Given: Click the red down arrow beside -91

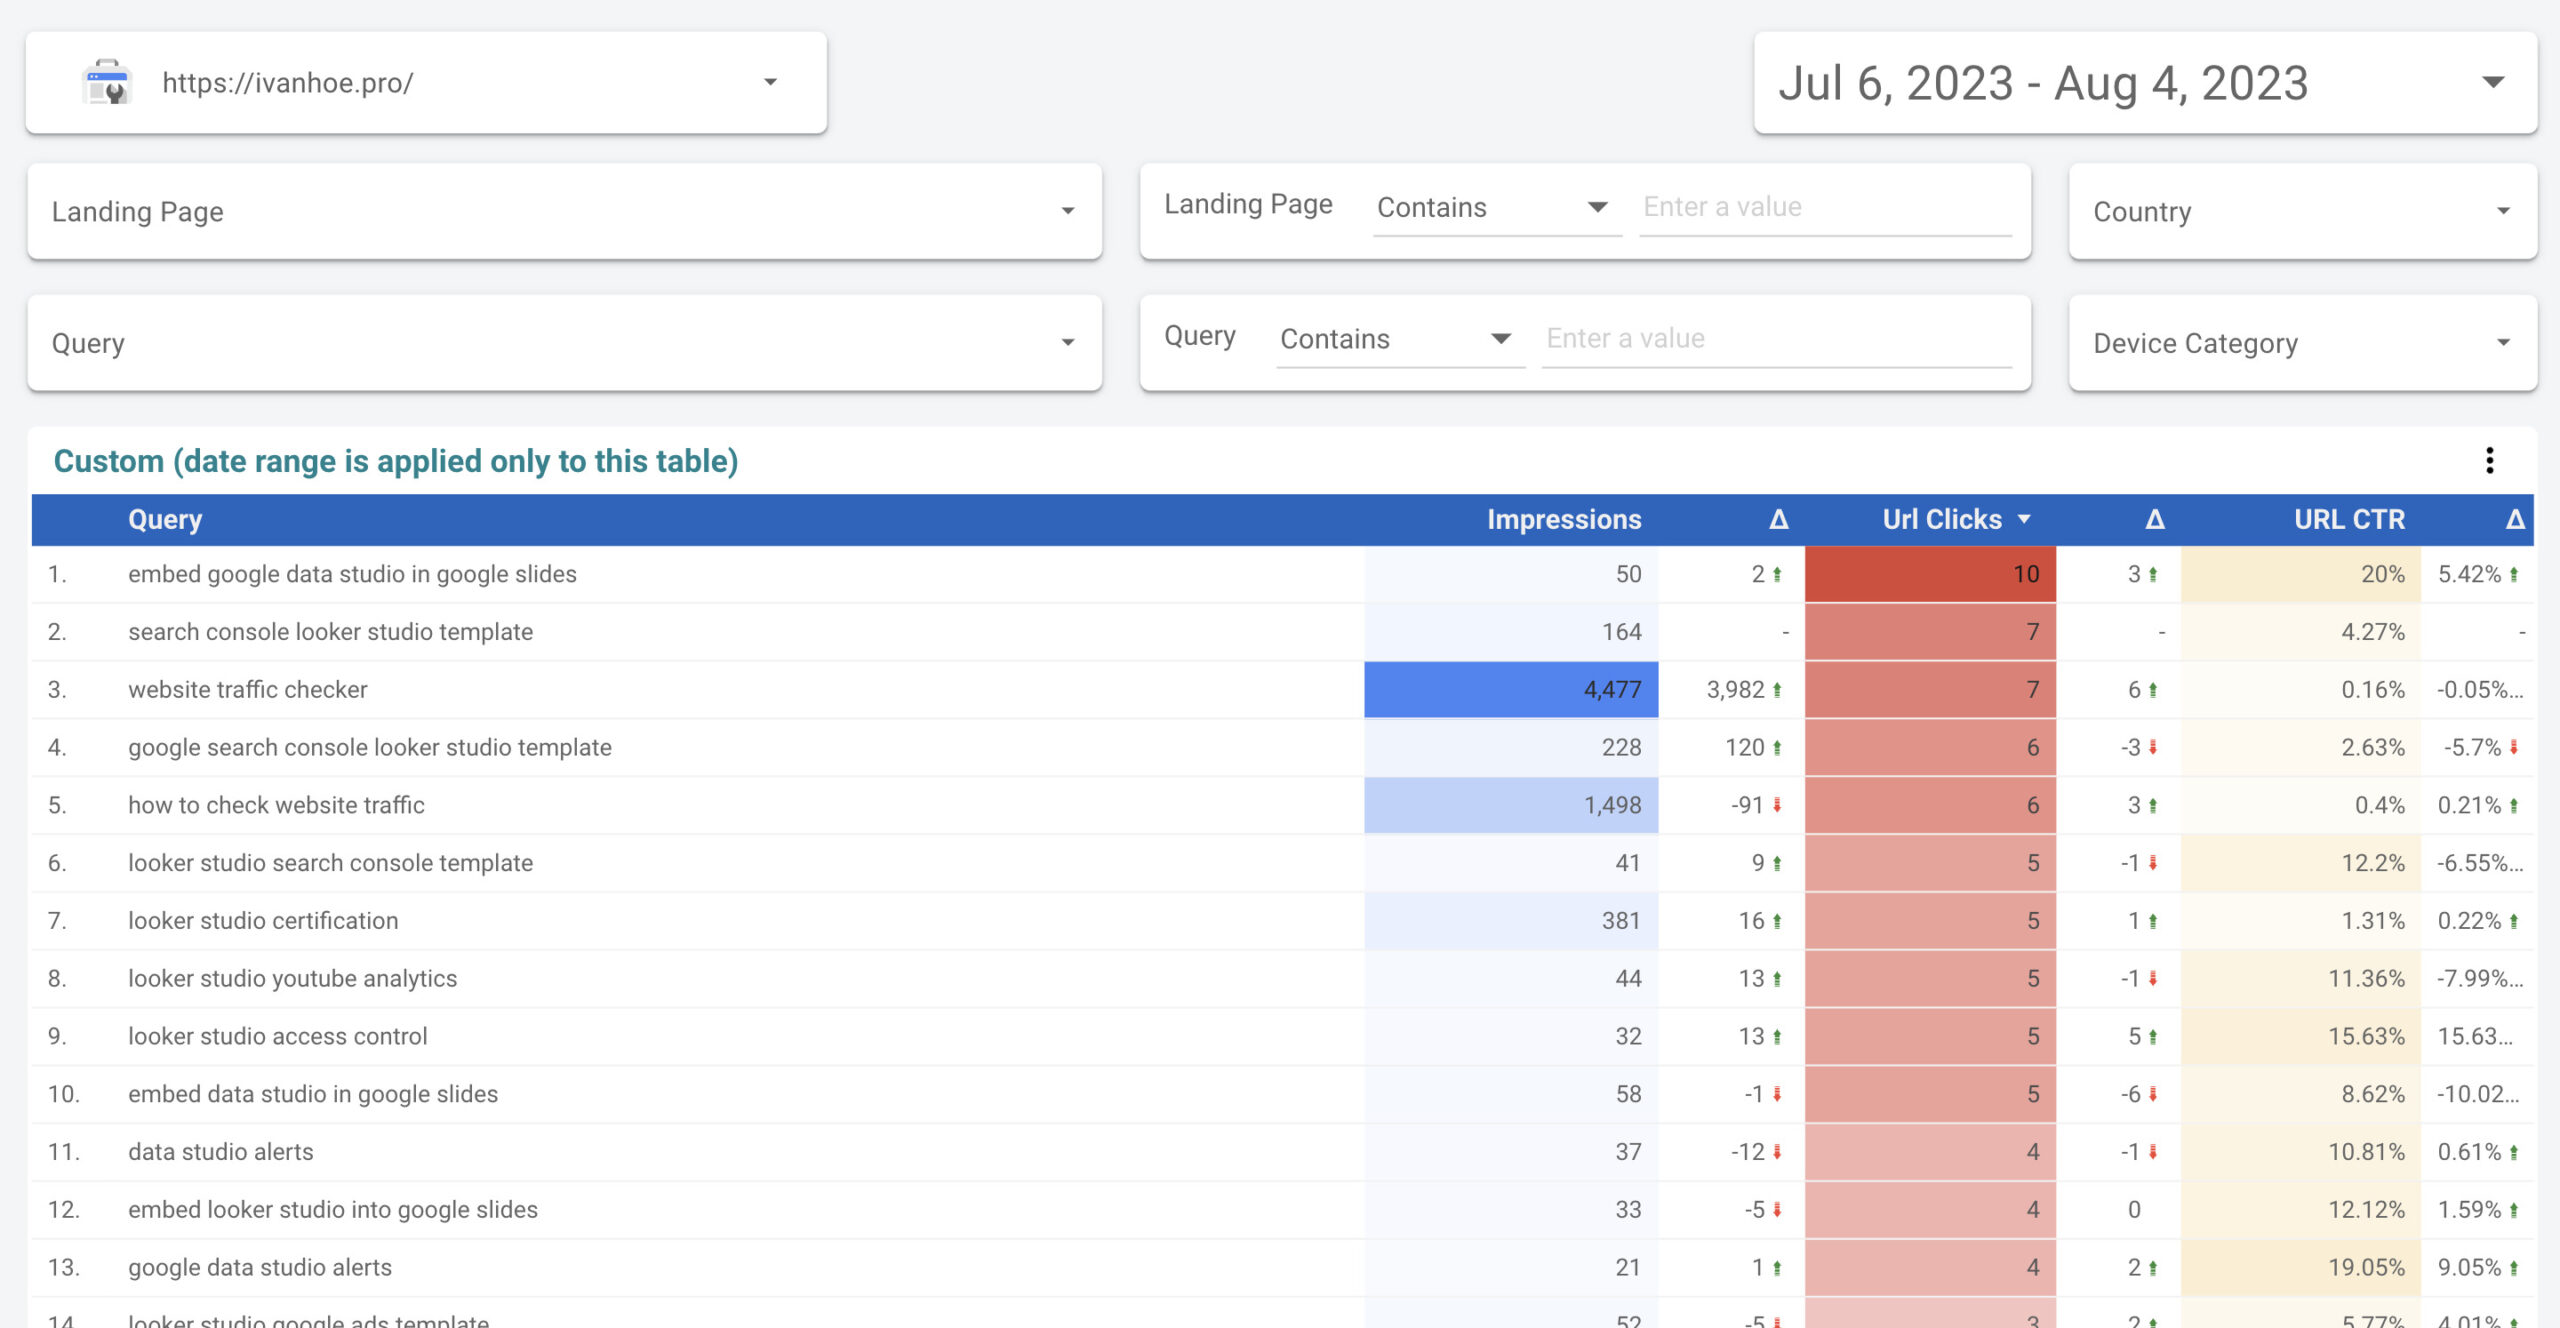Looking at the screenshot, I should [1777, 805].
